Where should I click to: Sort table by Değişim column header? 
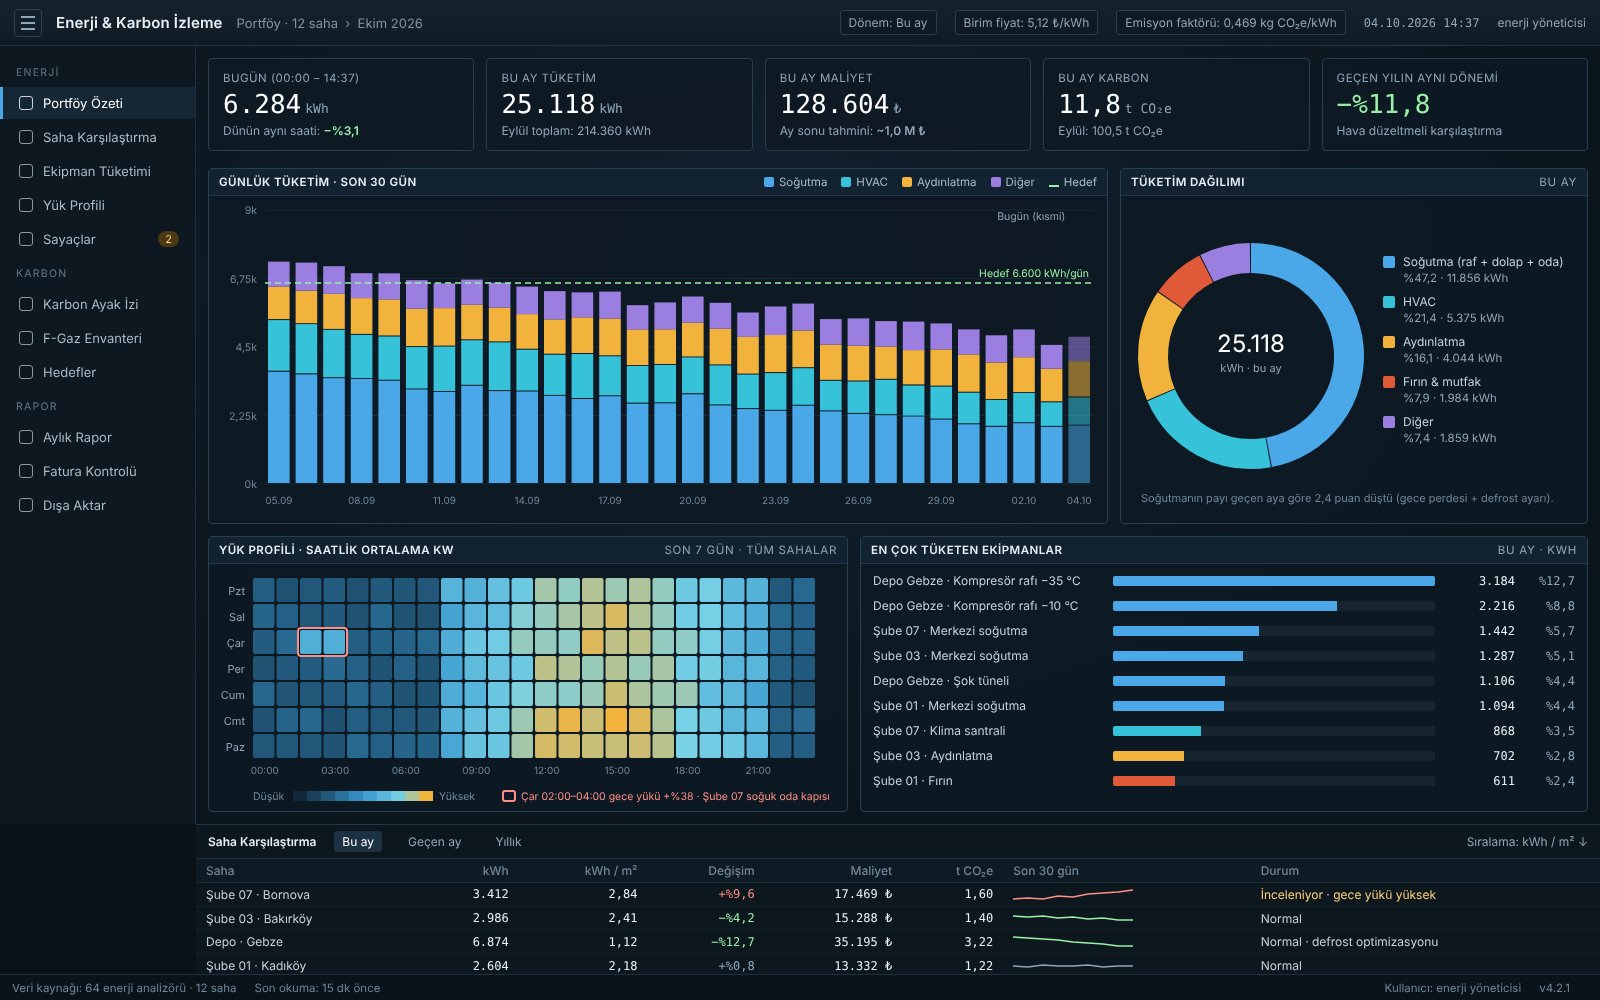(731, 871)
